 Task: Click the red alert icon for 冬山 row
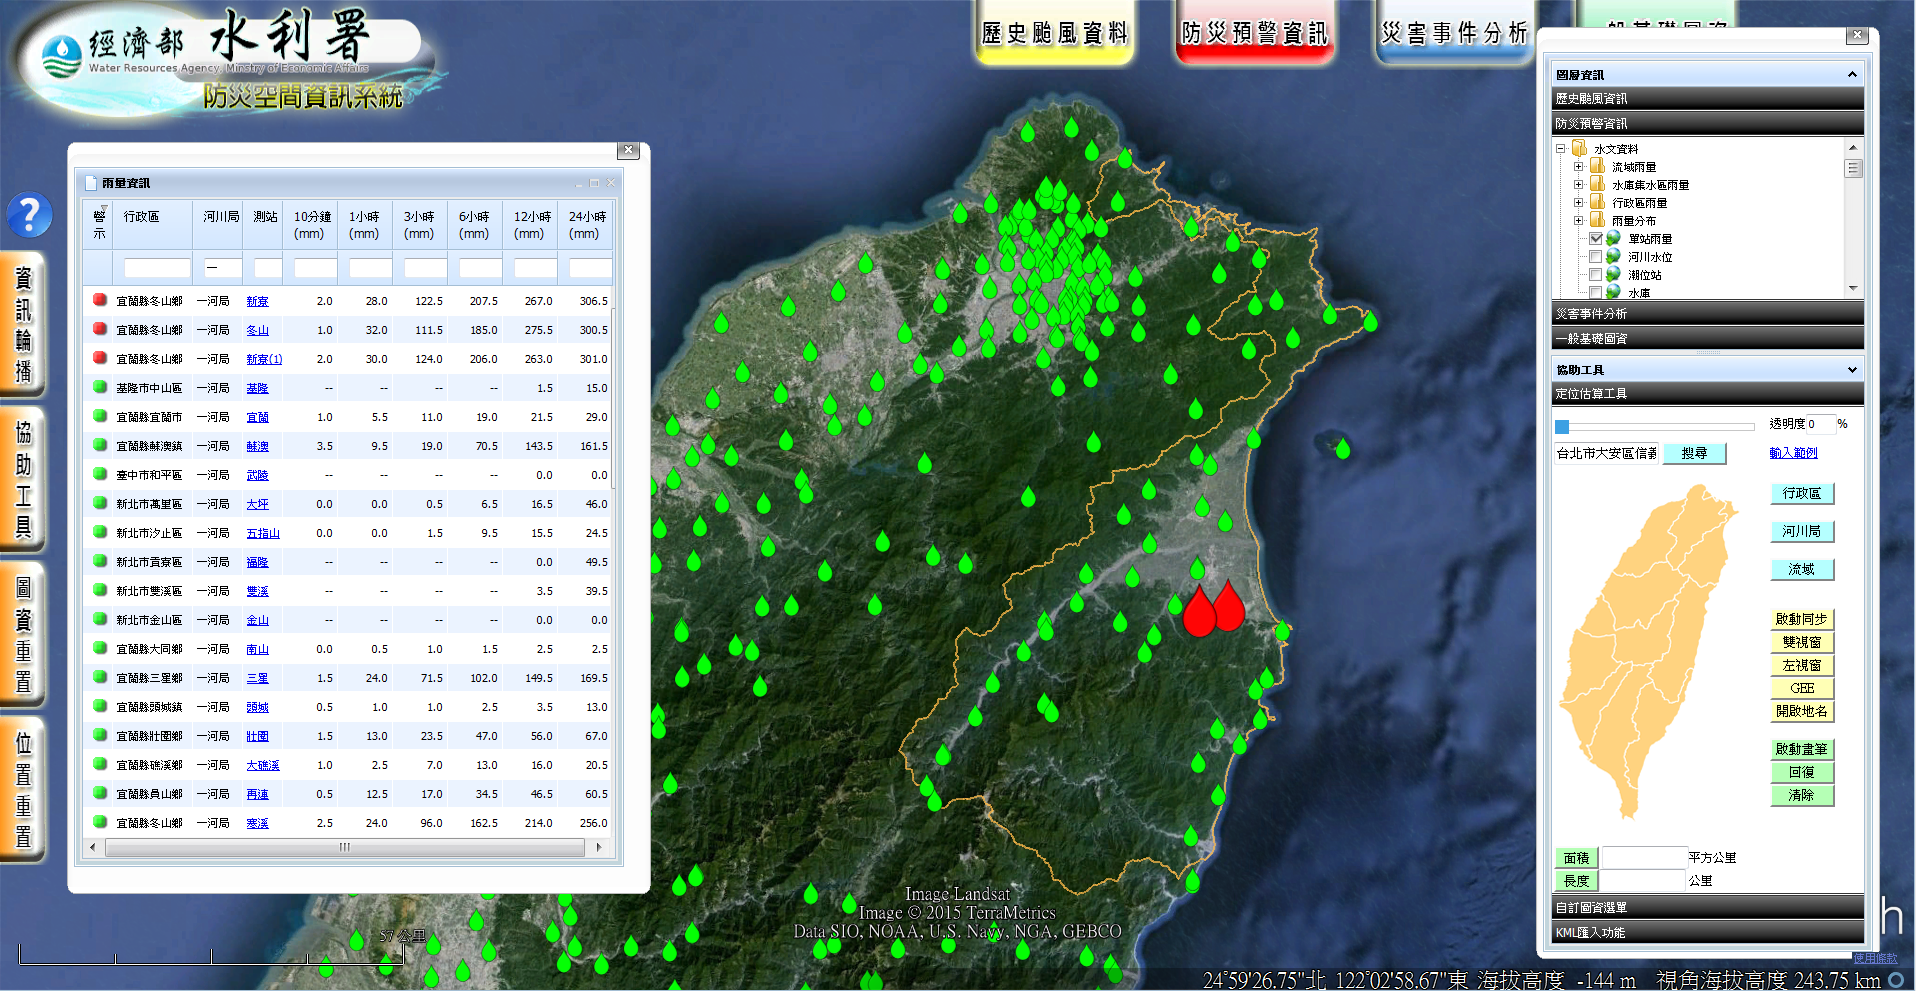(x=100, y=329)
